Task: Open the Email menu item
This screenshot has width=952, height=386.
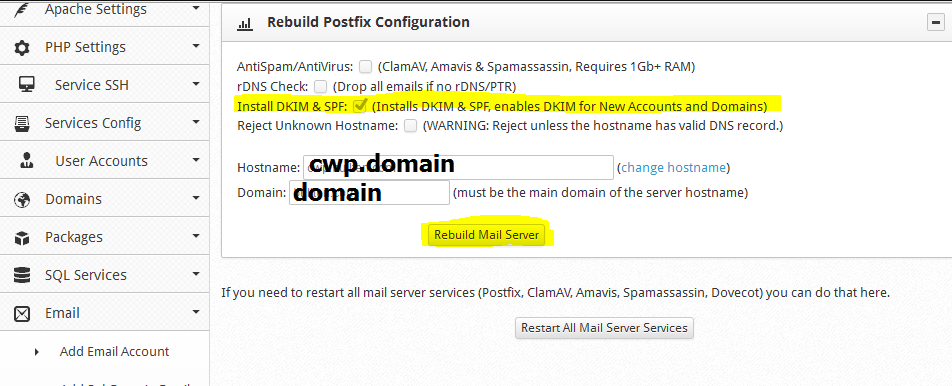Action: [104, 313]
